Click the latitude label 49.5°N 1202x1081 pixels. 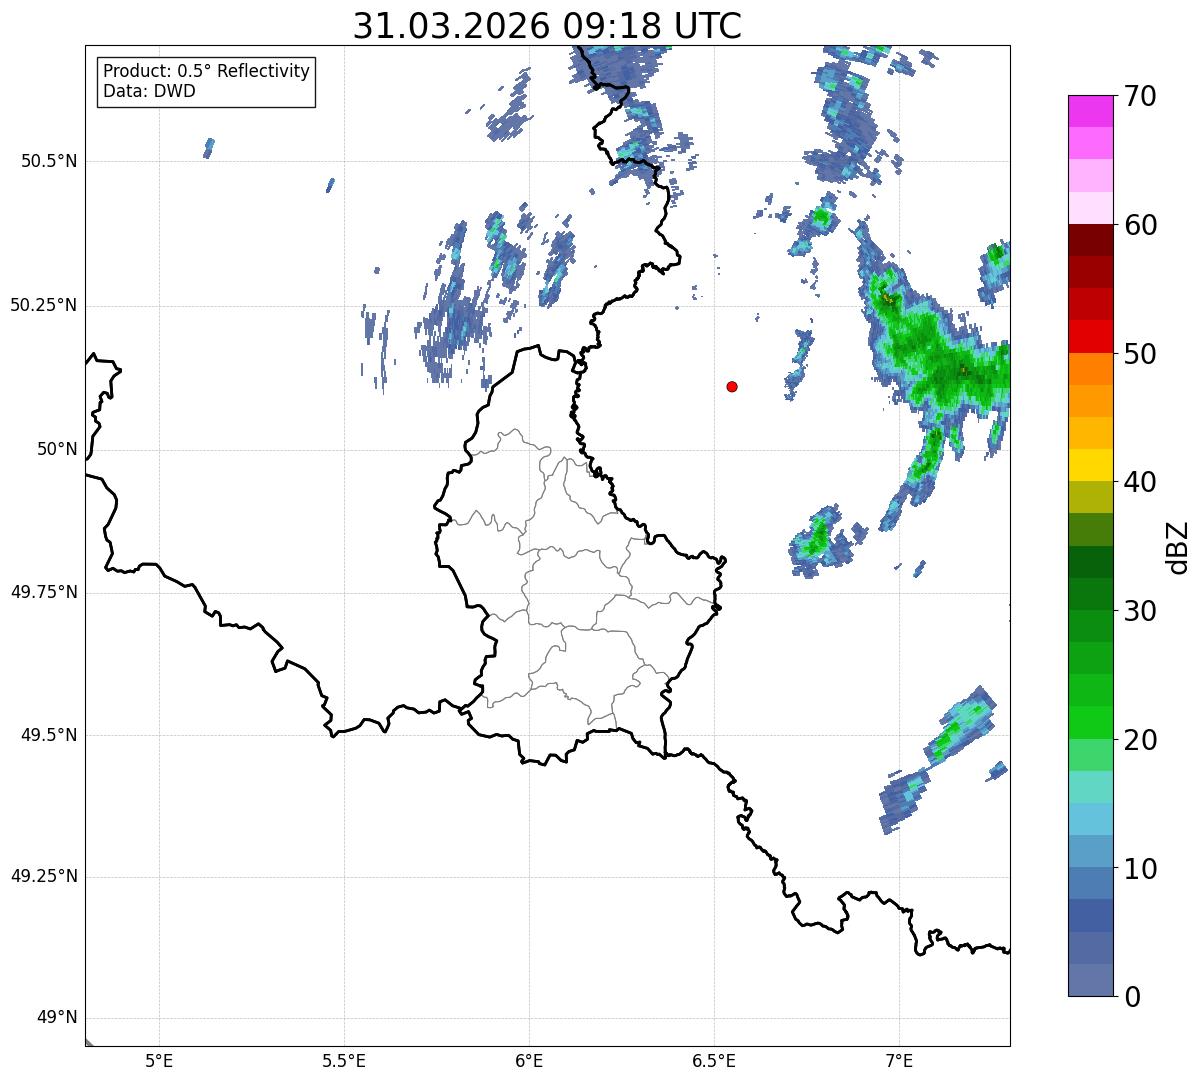[48, 735]
